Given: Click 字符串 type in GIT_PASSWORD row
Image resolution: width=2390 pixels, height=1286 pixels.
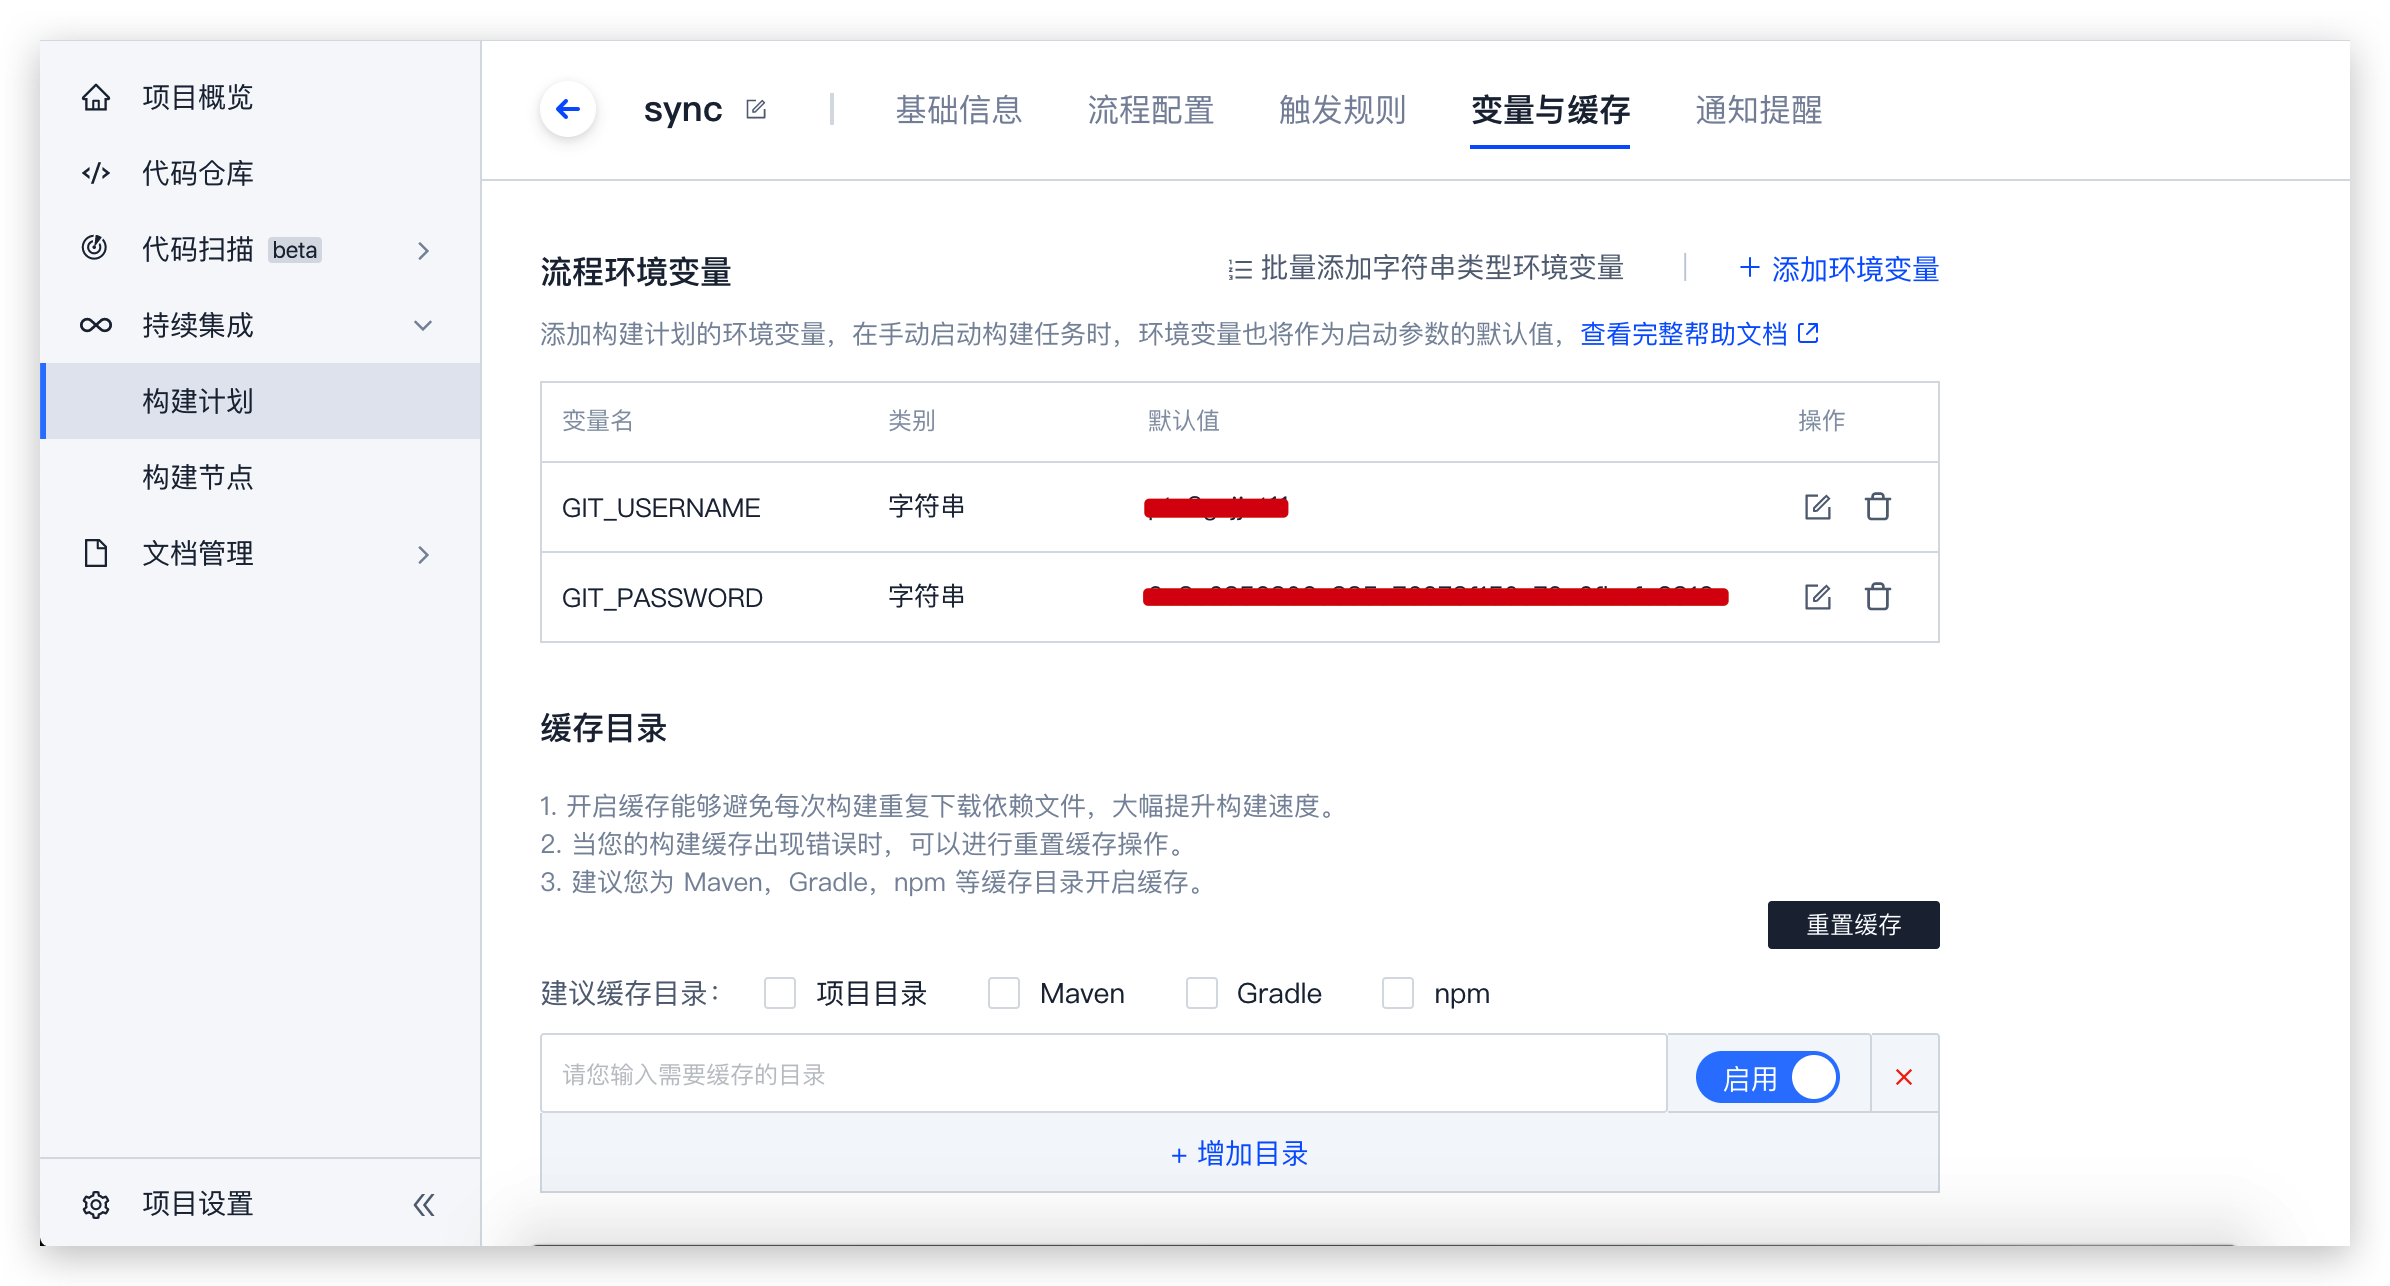Looking at the screenshot, I should click(x=926, y=597).
